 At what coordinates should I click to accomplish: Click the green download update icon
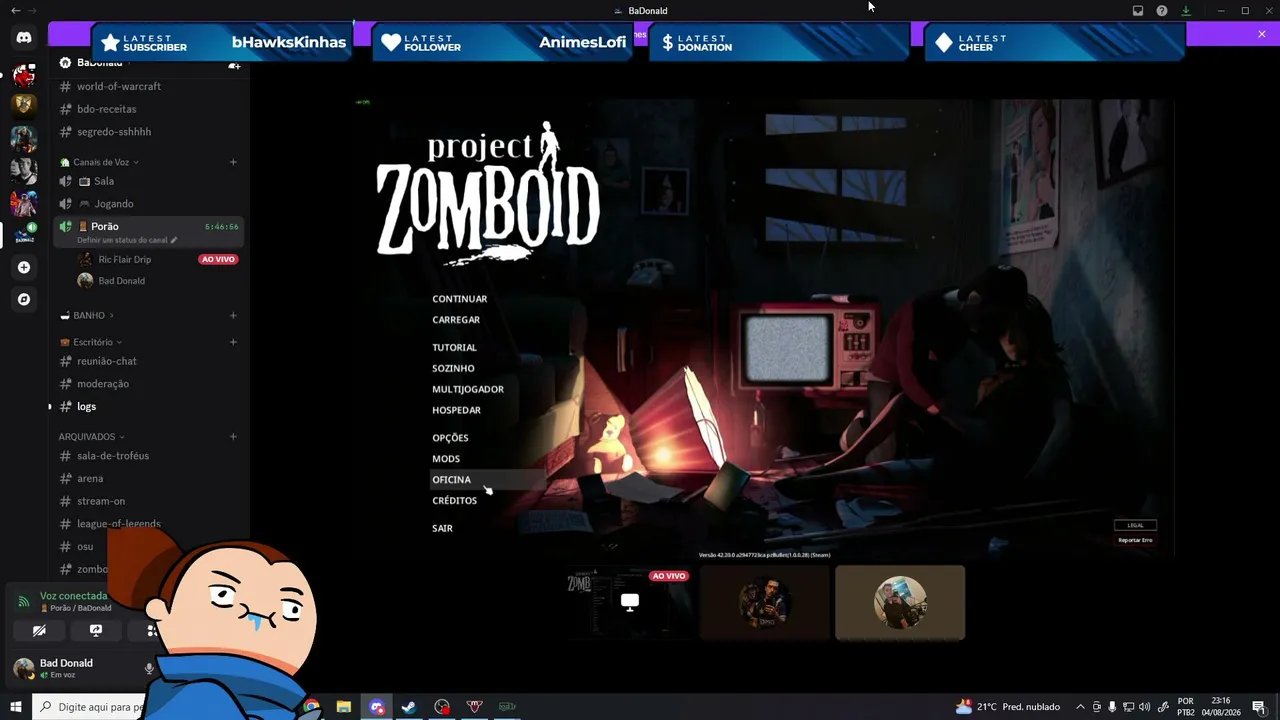[1186, 11]
